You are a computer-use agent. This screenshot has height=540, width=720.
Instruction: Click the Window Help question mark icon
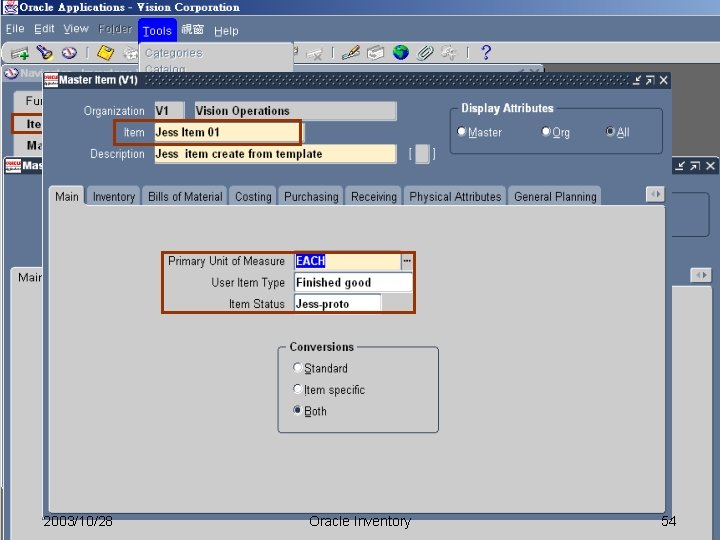486,52
